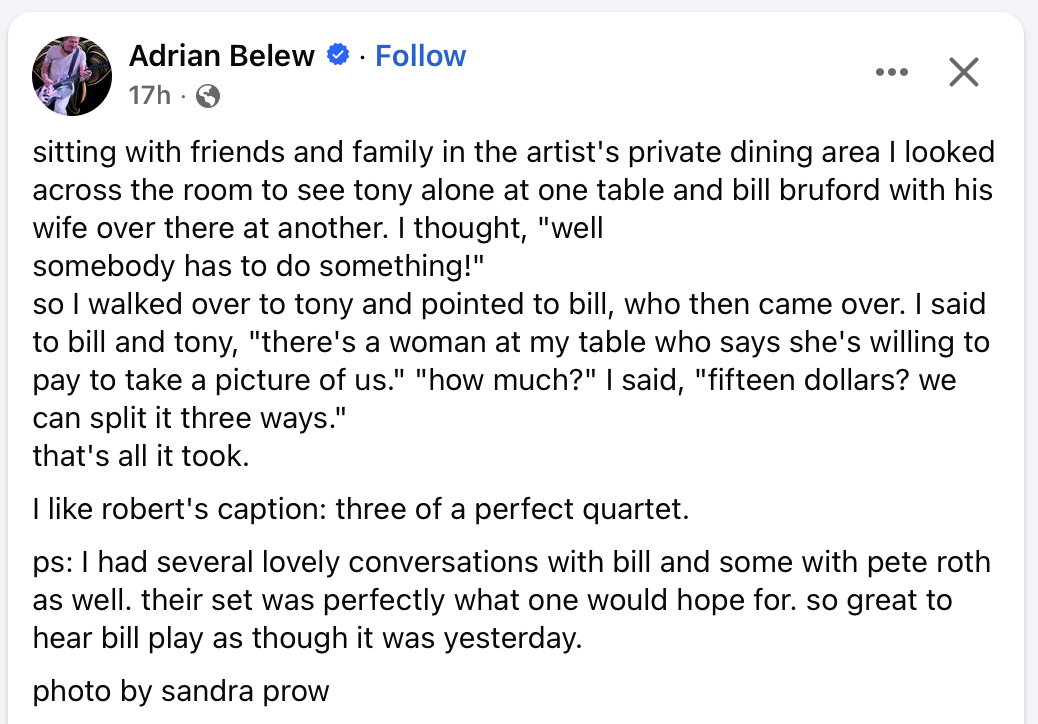Click the globe public-audience icon

[x=208, y=96]
